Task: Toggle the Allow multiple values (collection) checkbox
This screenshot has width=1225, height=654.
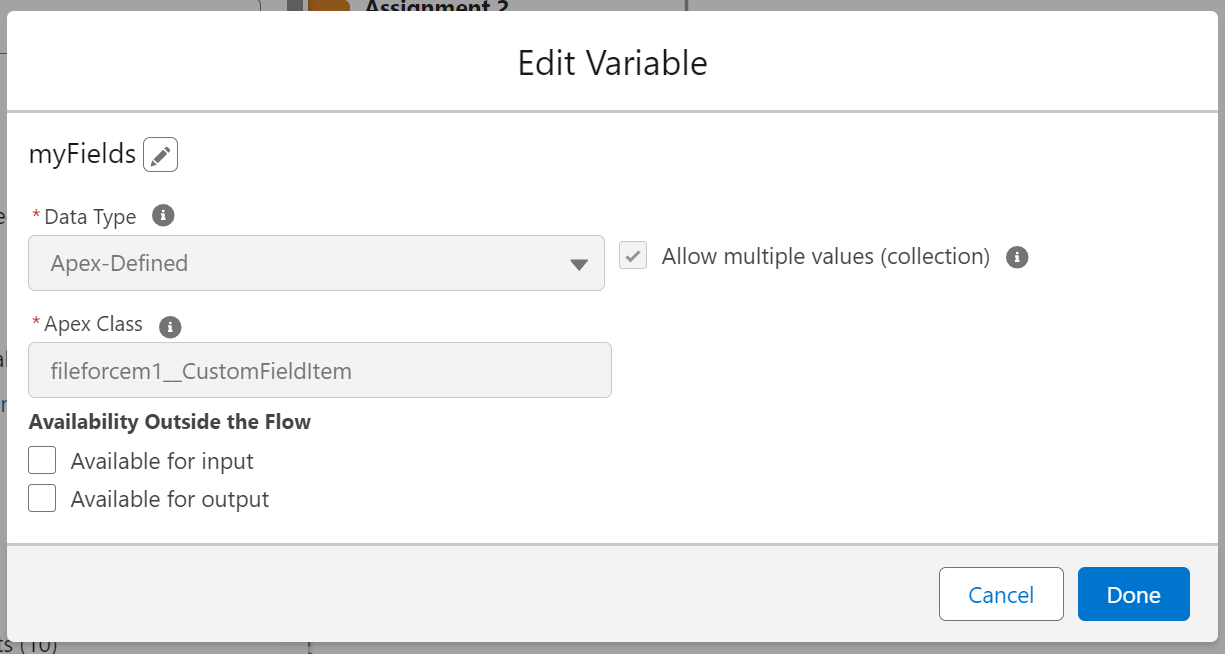Action: click(x=632, y=256)
